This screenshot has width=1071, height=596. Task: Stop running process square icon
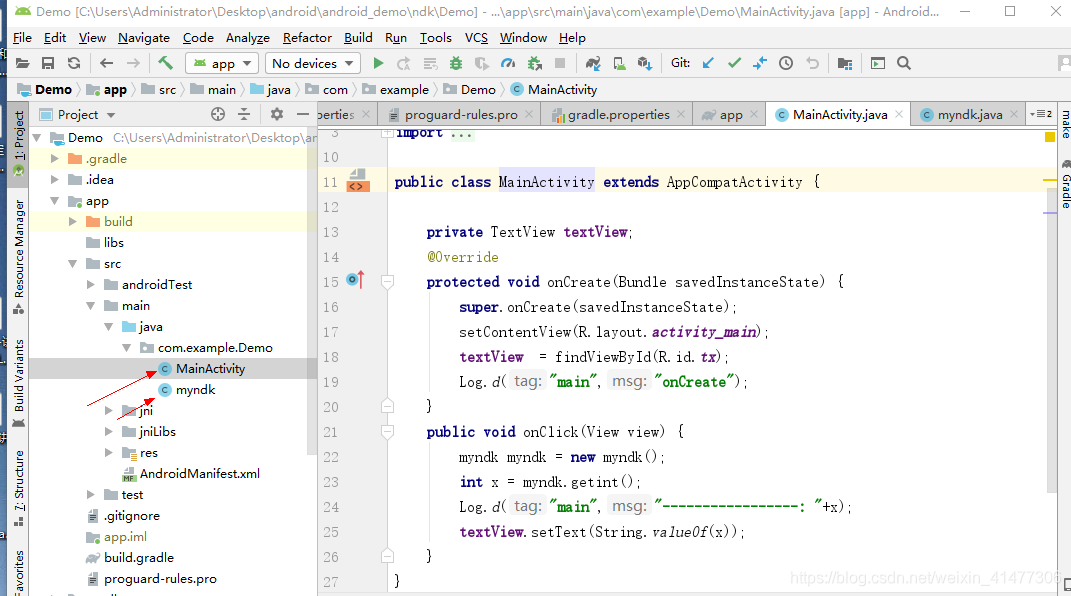coord(560,63)
